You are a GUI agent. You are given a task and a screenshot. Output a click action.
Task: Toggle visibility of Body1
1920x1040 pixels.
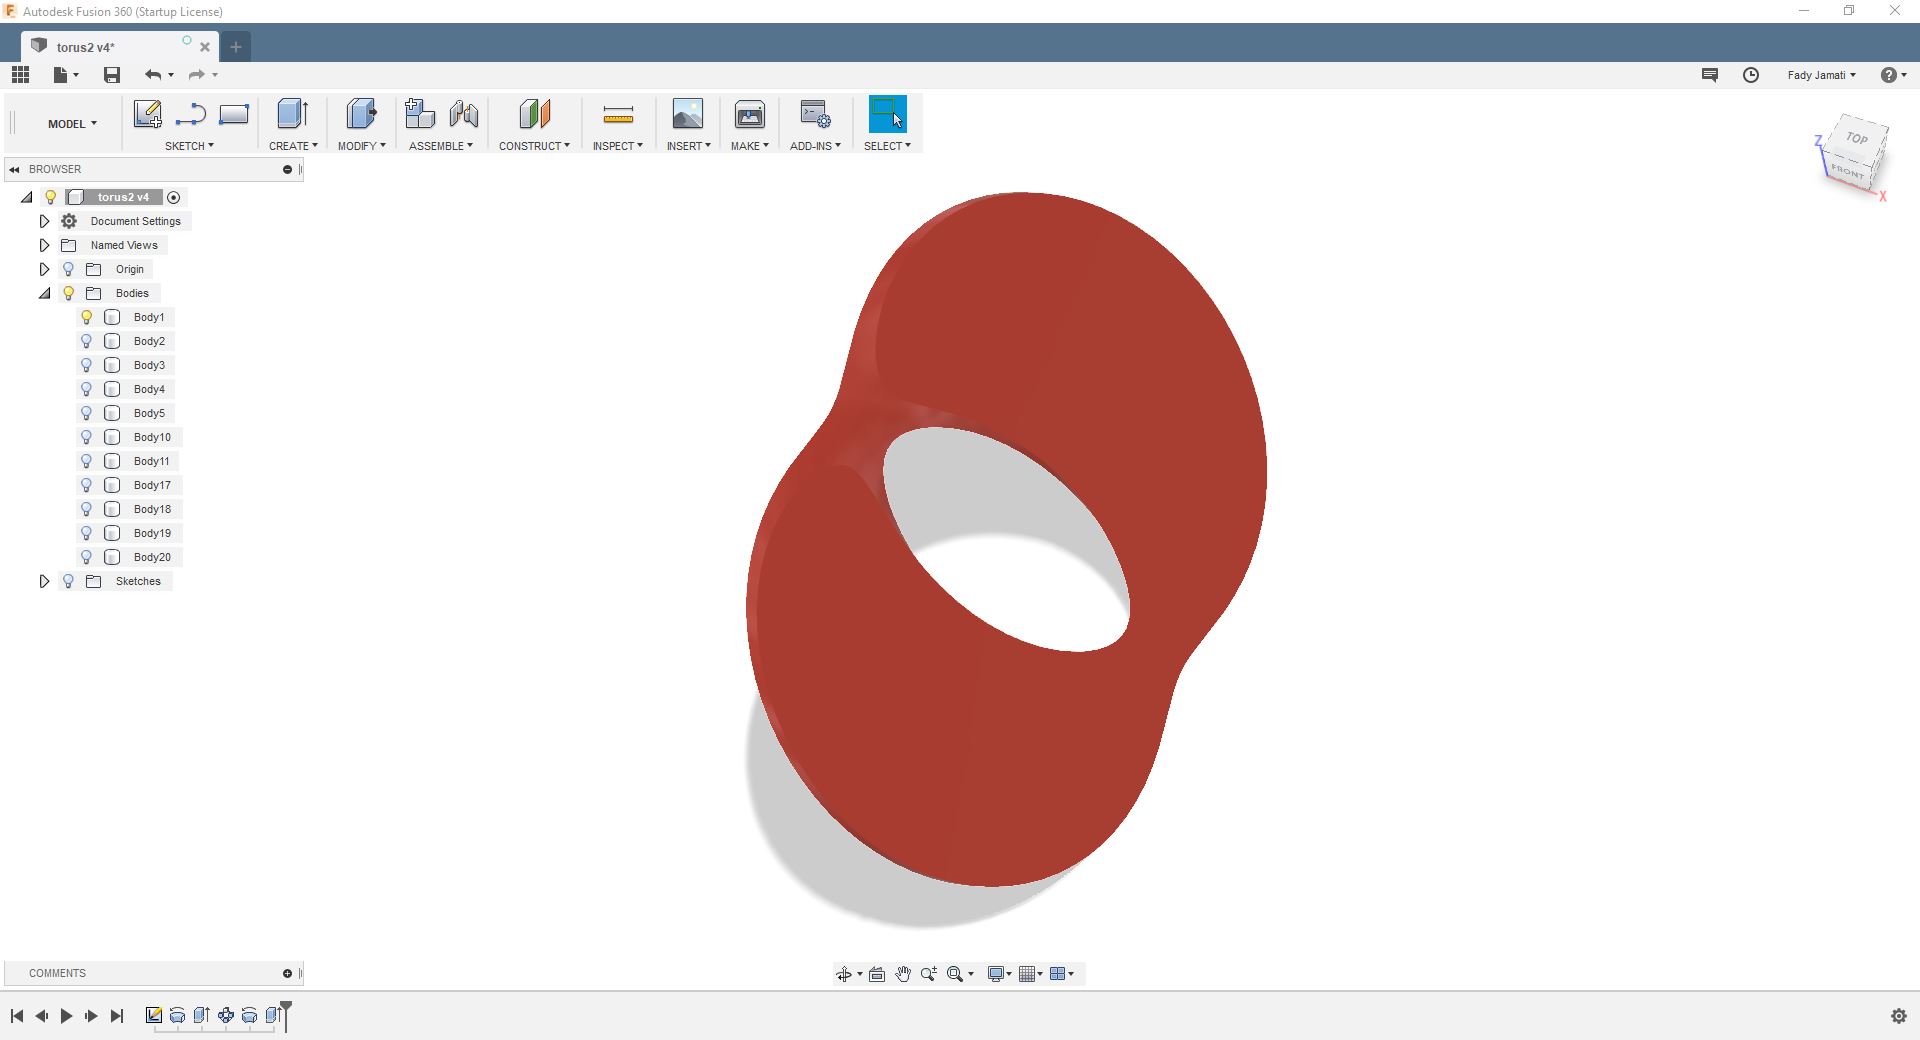click(x=87, y=317)
